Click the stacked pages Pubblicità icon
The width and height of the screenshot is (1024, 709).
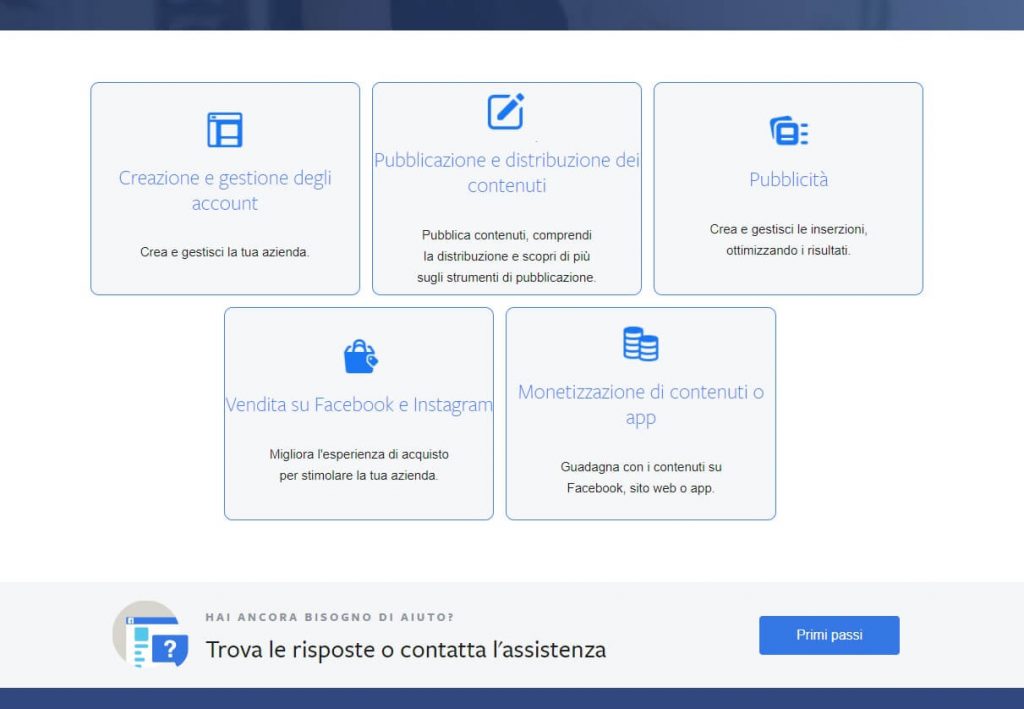coord(787,131)
